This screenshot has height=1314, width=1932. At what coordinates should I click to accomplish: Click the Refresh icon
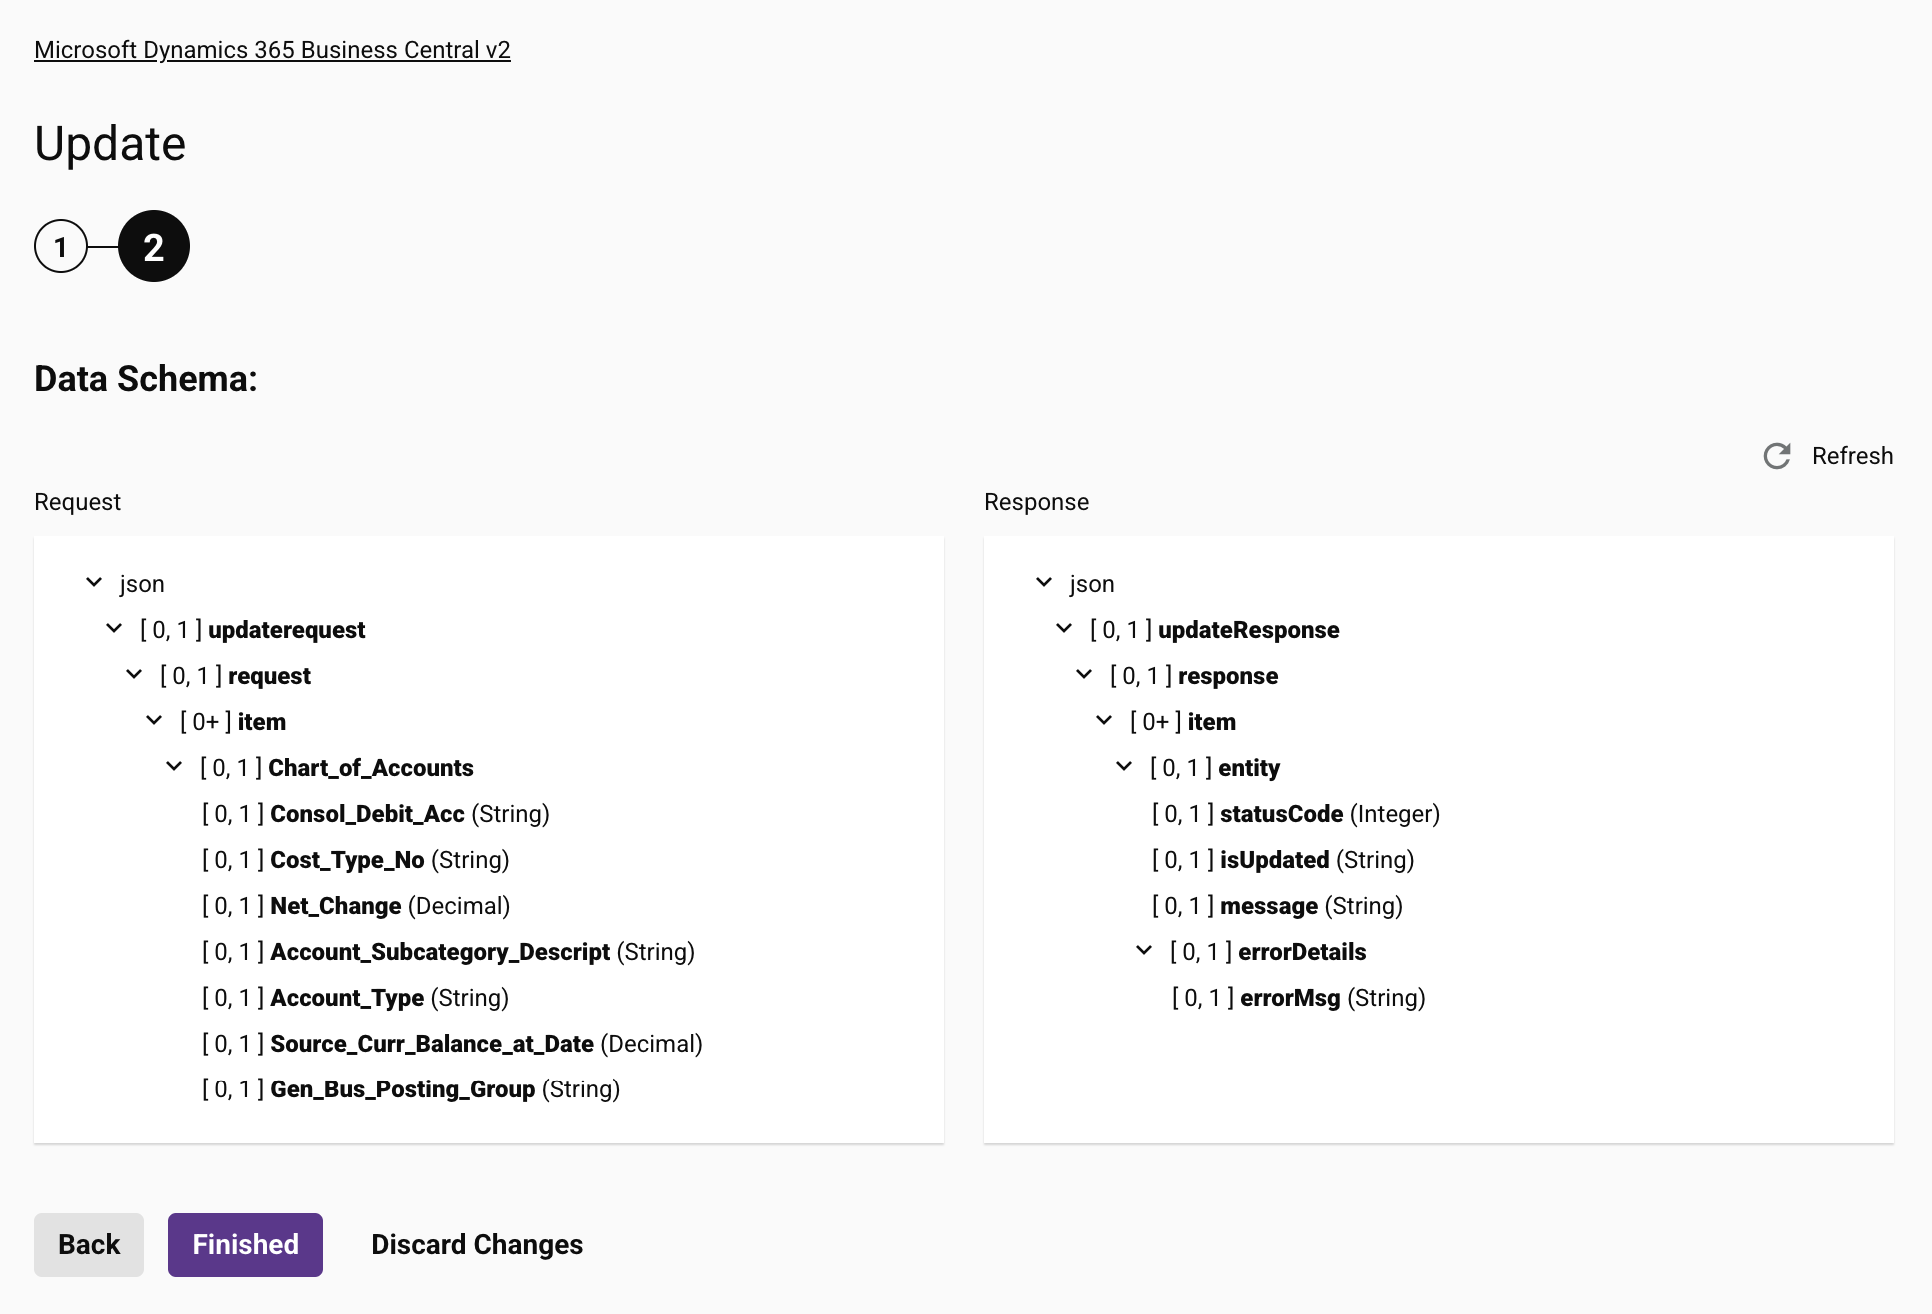[1777, 456]
